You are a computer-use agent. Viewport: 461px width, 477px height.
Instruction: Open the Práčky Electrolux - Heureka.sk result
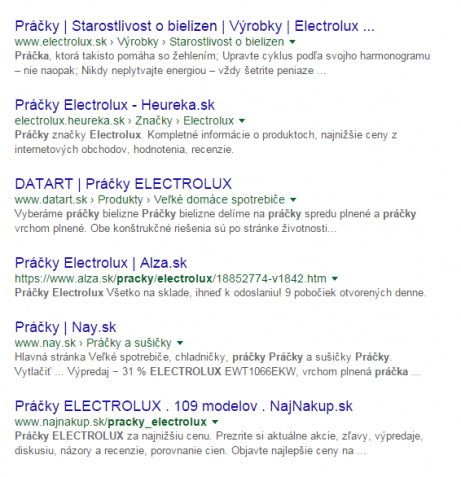click(115, 105)
